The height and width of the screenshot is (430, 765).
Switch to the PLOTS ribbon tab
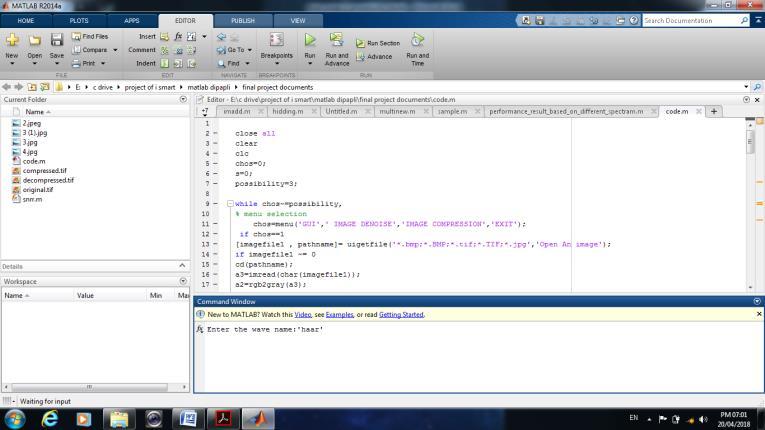tap(78, 20)
